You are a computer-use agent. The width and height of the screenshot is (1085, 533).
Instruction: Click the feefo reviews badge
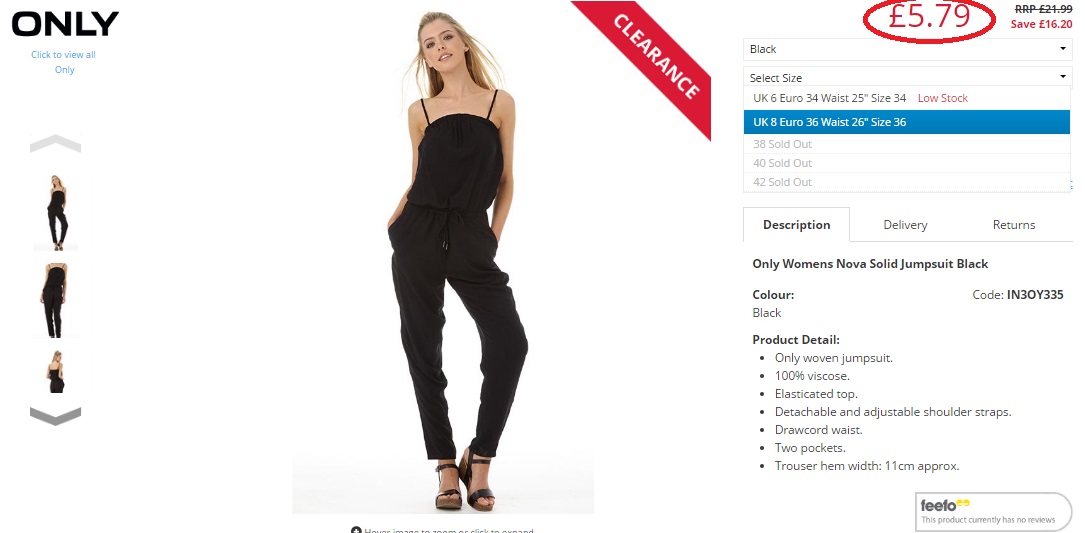pos(993,512)
